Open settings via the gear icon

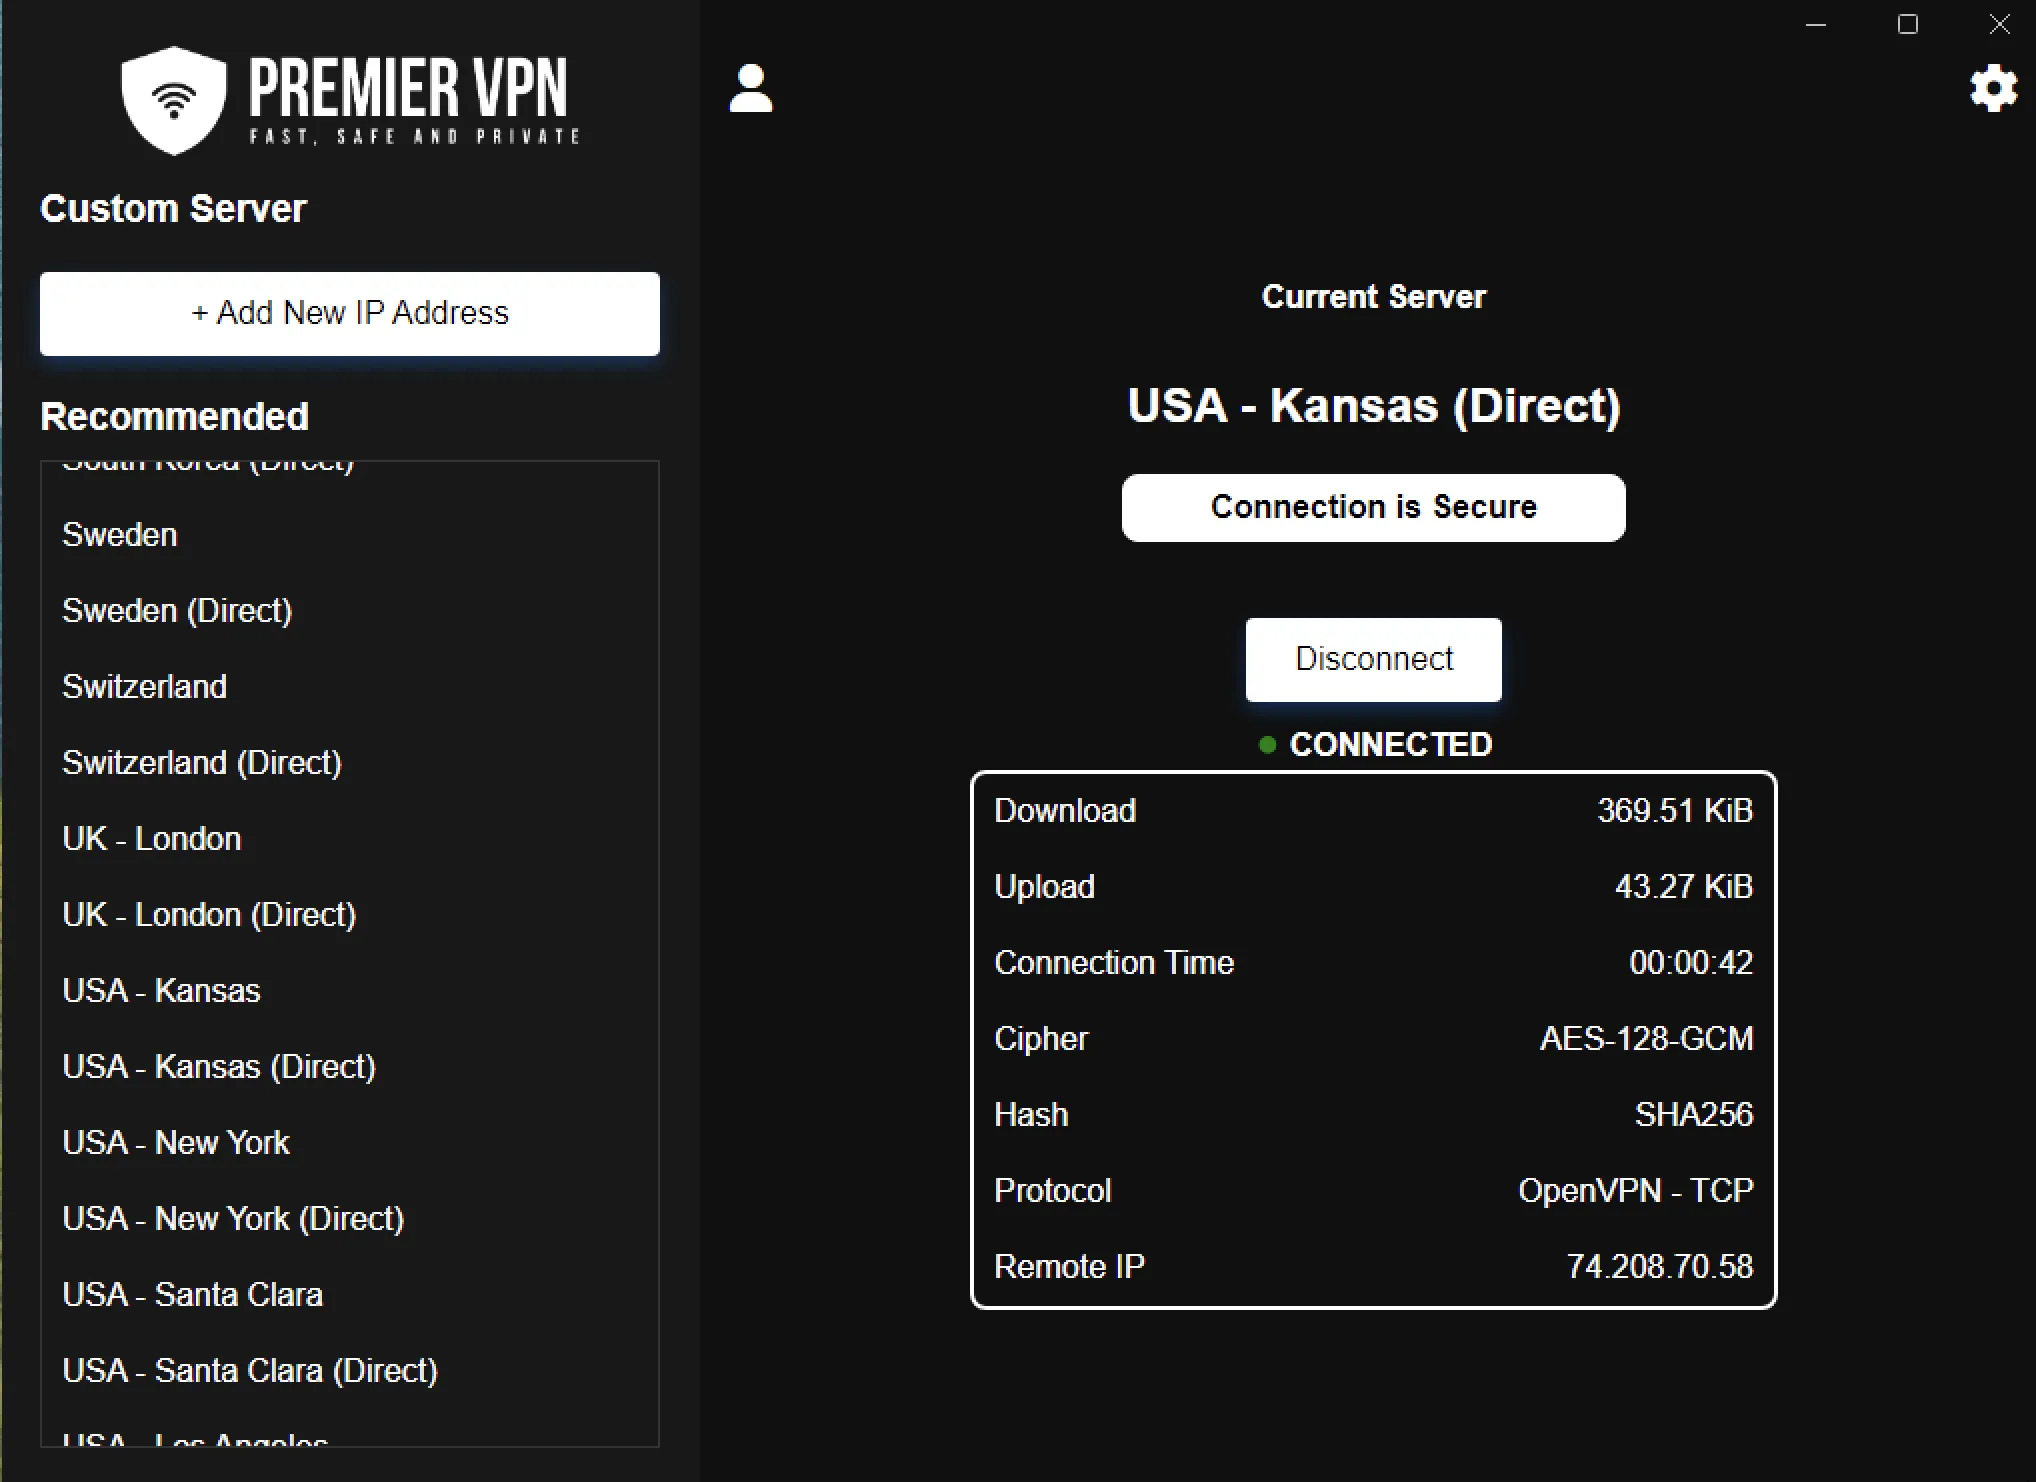(1993, 89)
